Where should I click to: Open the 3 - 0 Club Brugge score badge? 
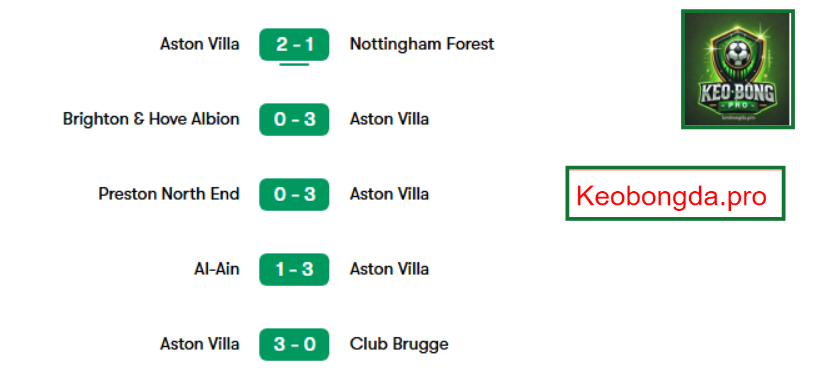tap(294, 344)
